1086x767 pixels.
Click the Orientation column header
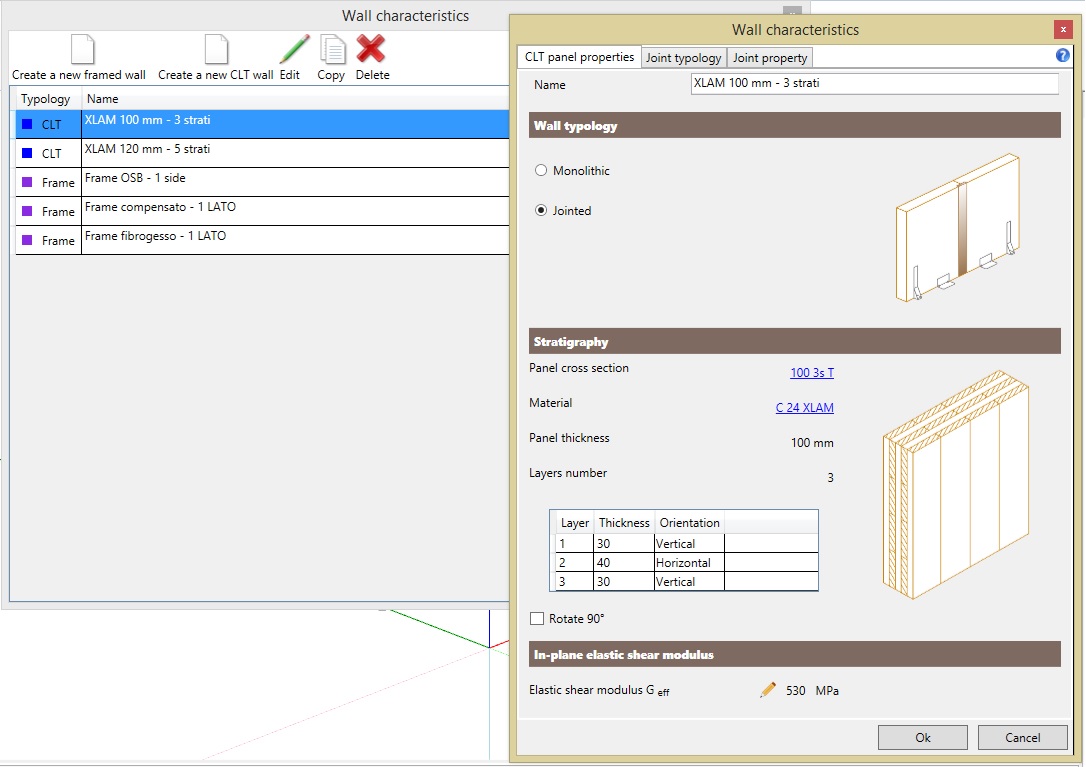coord(689,523)
